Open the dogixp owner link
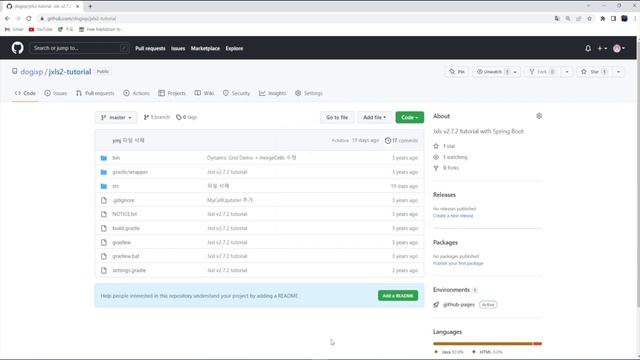640x360 pixels. pos(31,72)
